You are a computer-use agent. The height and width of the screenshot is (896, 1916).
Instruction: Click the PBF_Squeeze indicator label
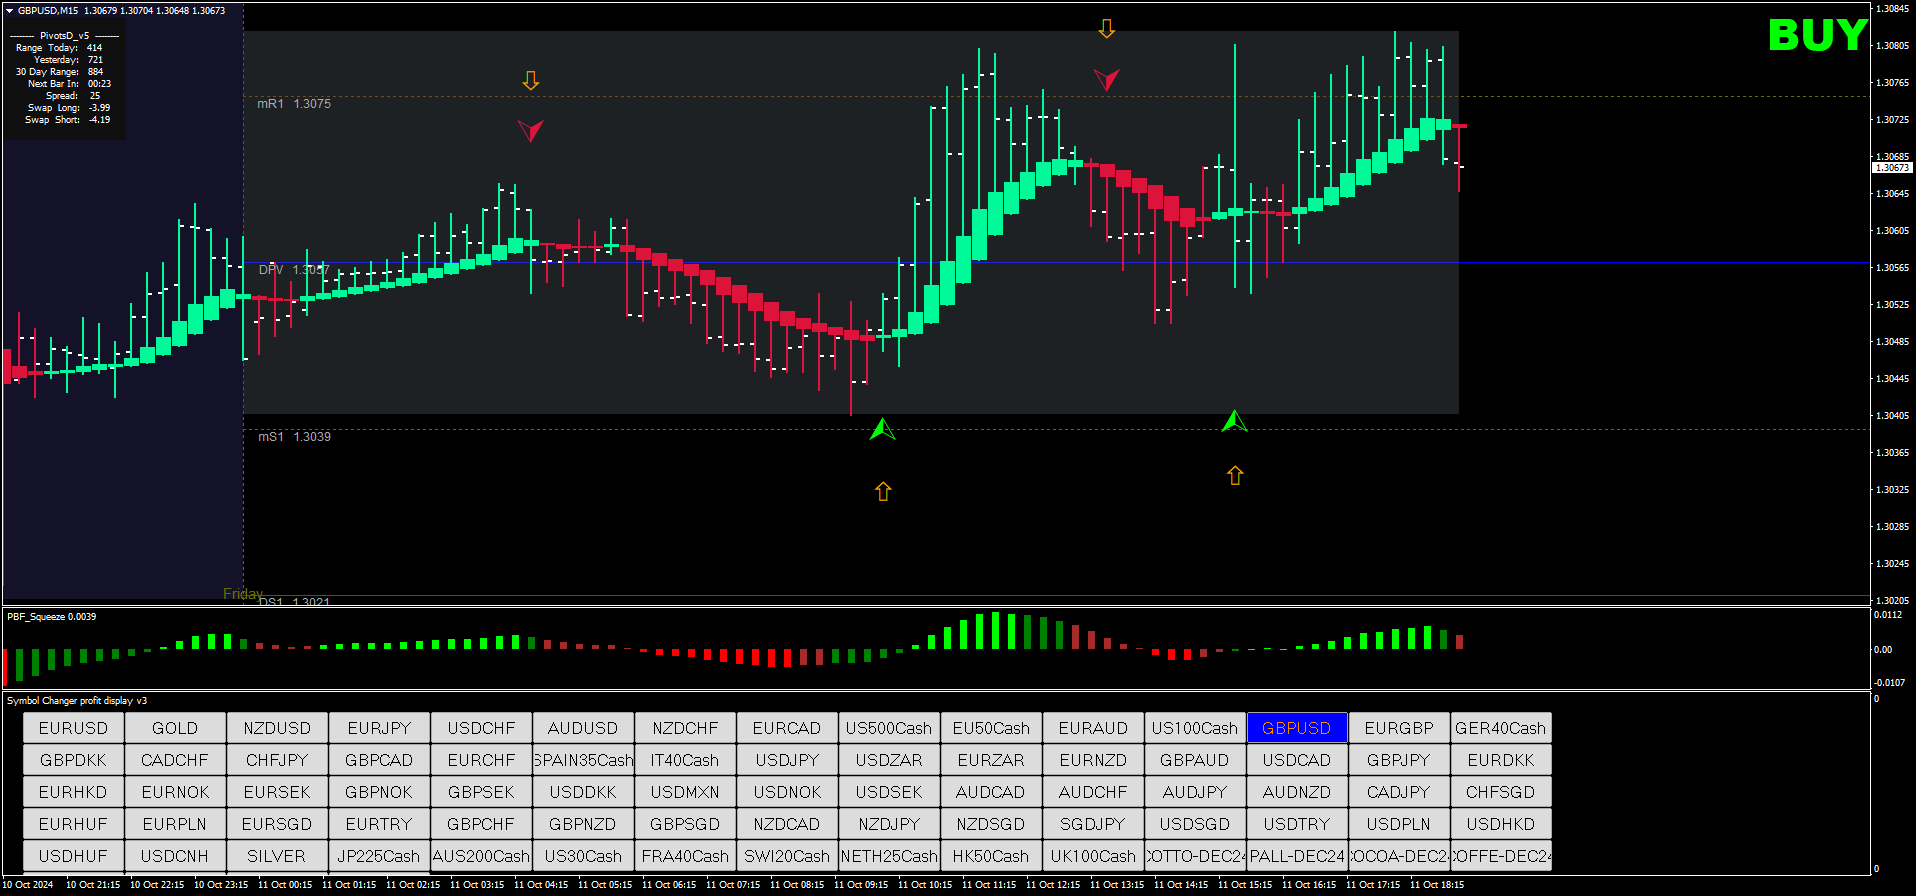coord(51,617)
